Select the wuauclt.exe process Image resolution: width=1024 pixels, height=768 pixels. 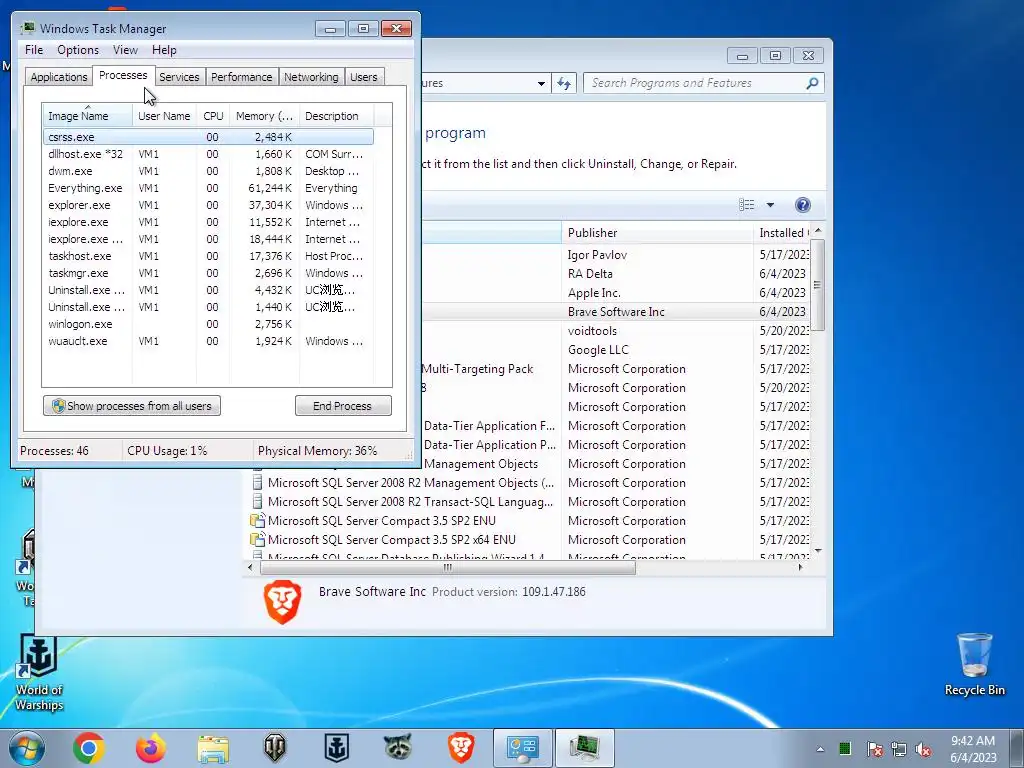tap(208, 341)
